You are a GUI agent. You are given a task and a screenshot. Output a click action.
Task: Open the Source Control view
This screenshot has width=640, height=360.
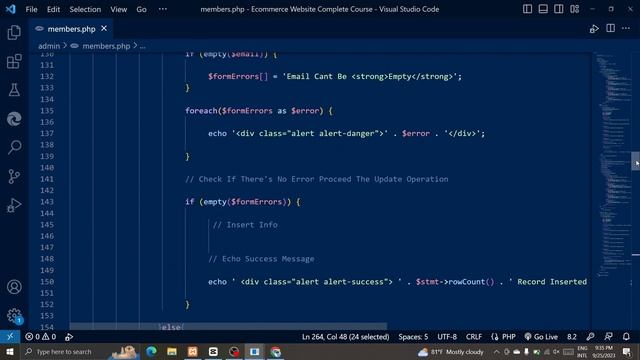click(x=14, y=176)
